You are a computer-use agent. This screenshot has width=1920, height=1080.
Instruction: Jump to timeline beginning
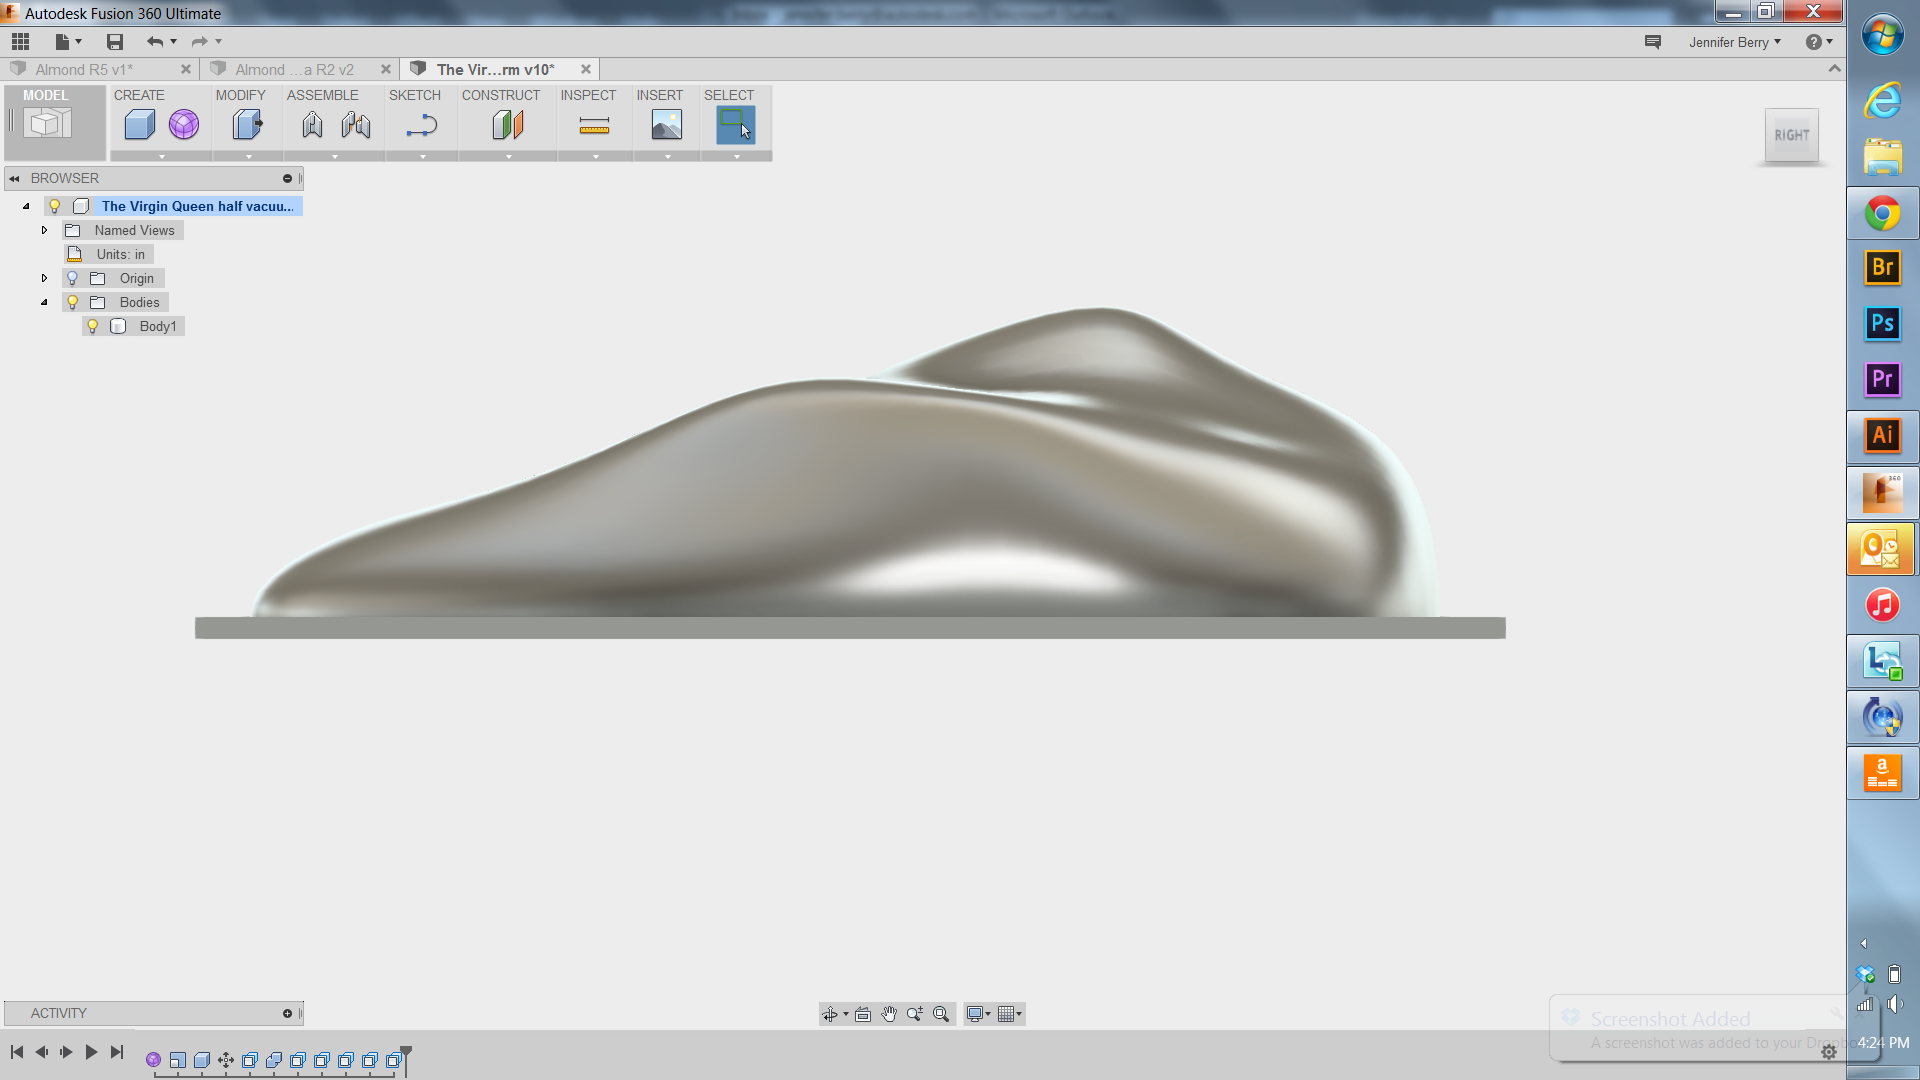(17, 1052)
